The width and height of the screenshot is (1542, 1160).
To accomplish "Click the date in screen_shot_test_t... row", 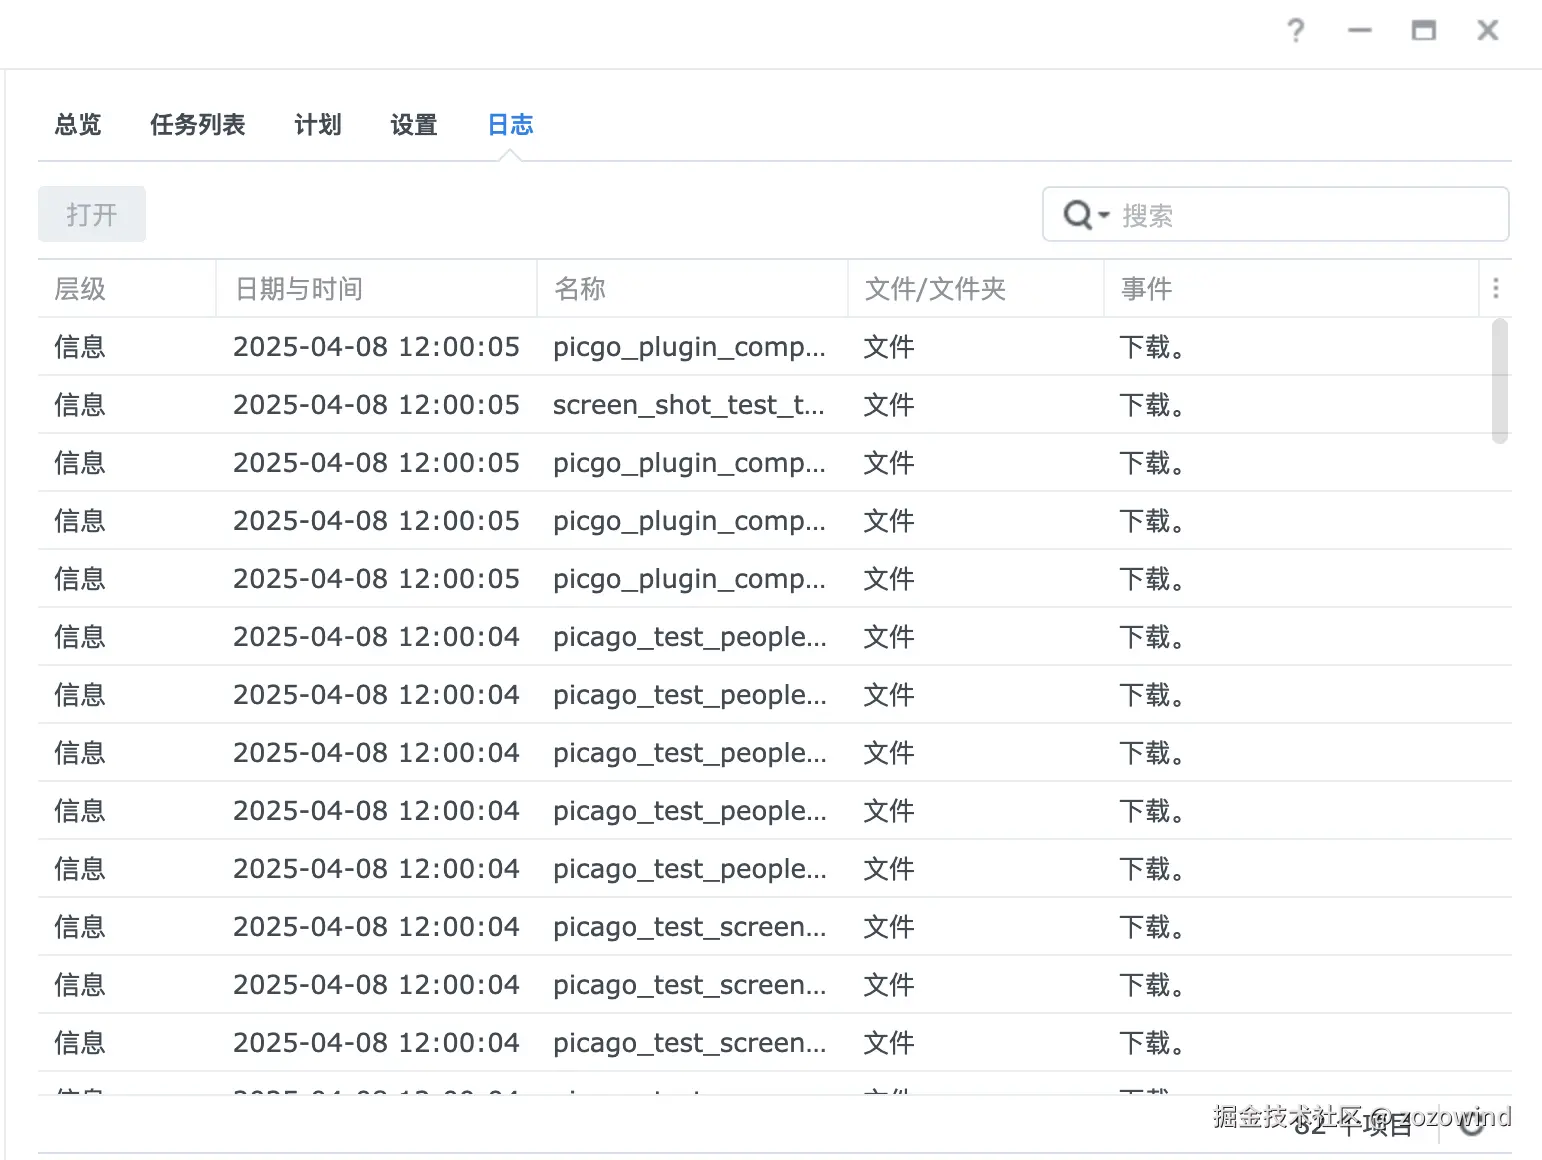I will pyautogui.click(x=376, y=405).
